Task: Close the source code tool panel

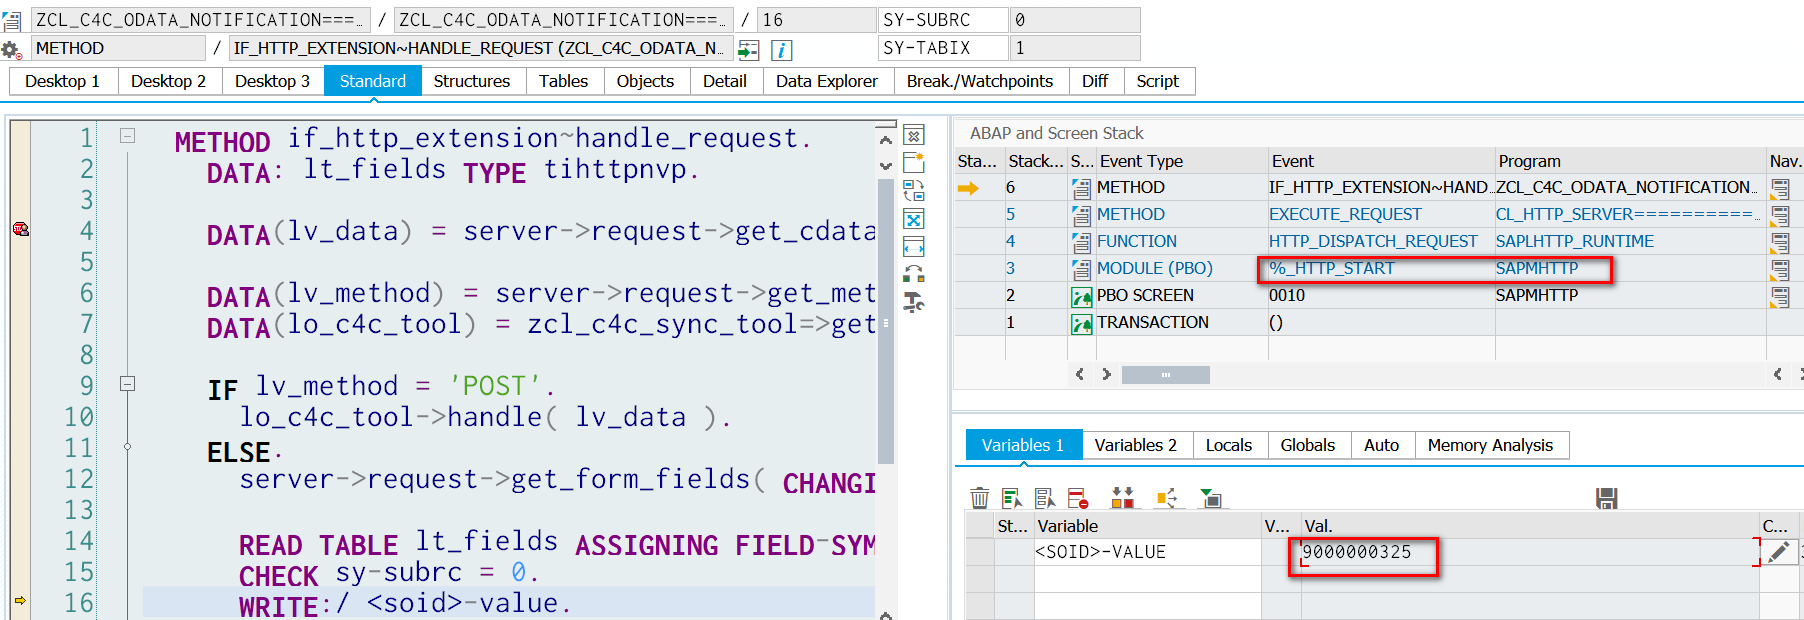Action: (914, 135)
